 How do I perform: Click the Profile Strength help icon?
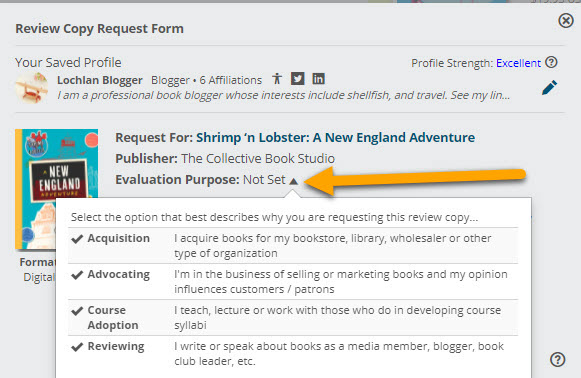pos(551,62)
